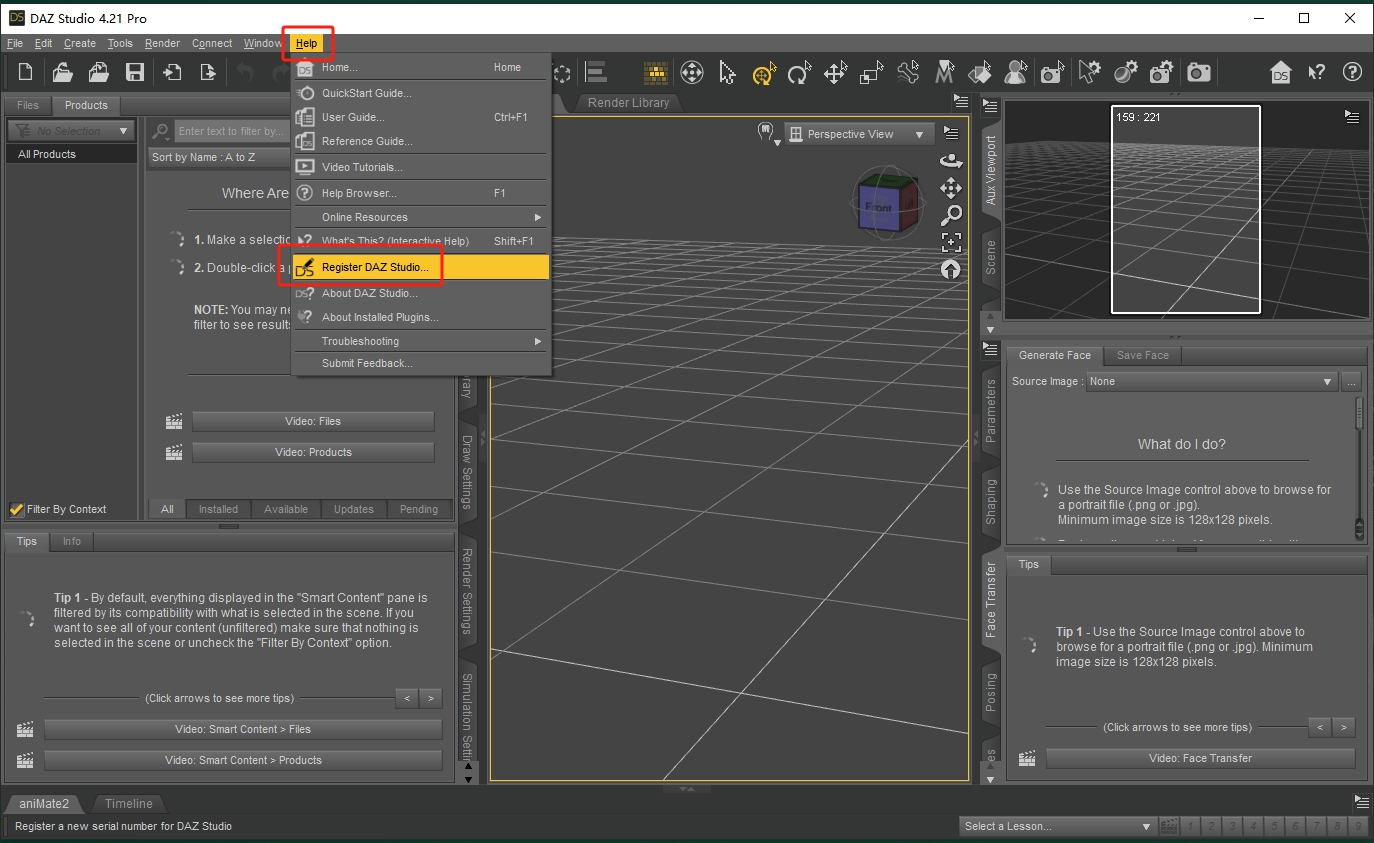
Task: Click the viewport Reset camera arrow control
Action: [951, 269]
